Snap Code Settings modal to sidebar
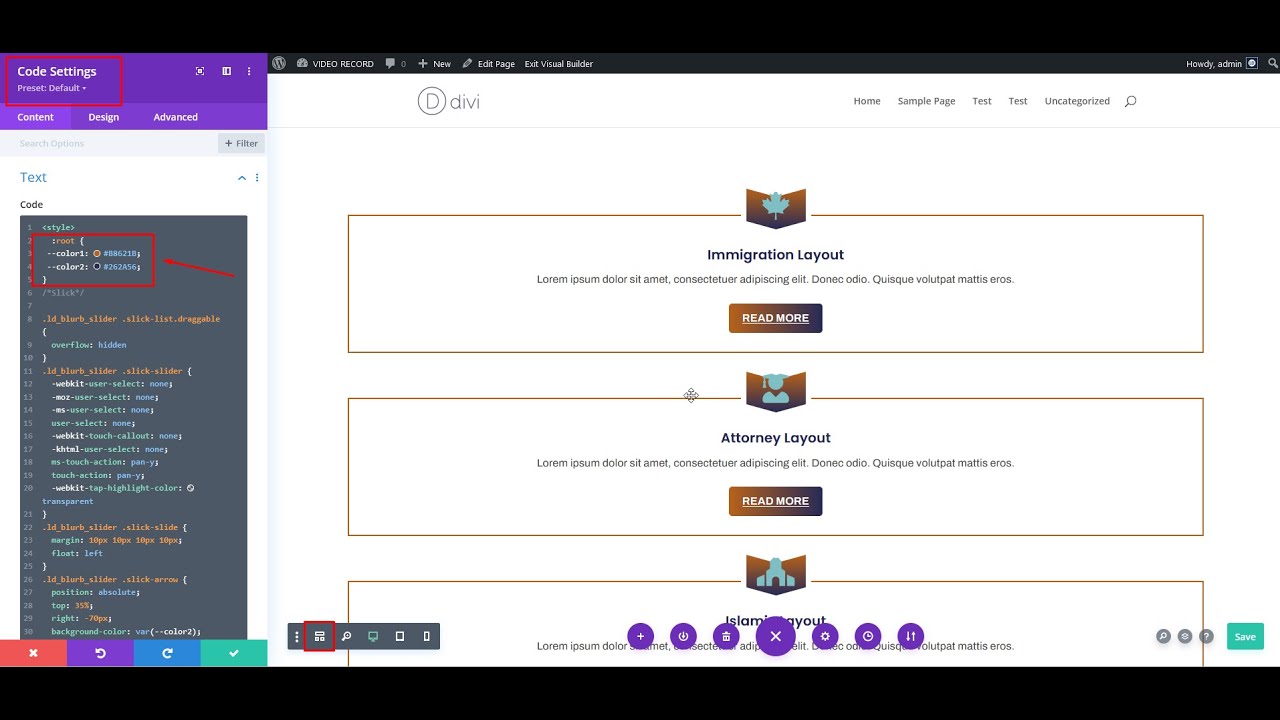Viewport: 1280px width, 720px height. 227,71
